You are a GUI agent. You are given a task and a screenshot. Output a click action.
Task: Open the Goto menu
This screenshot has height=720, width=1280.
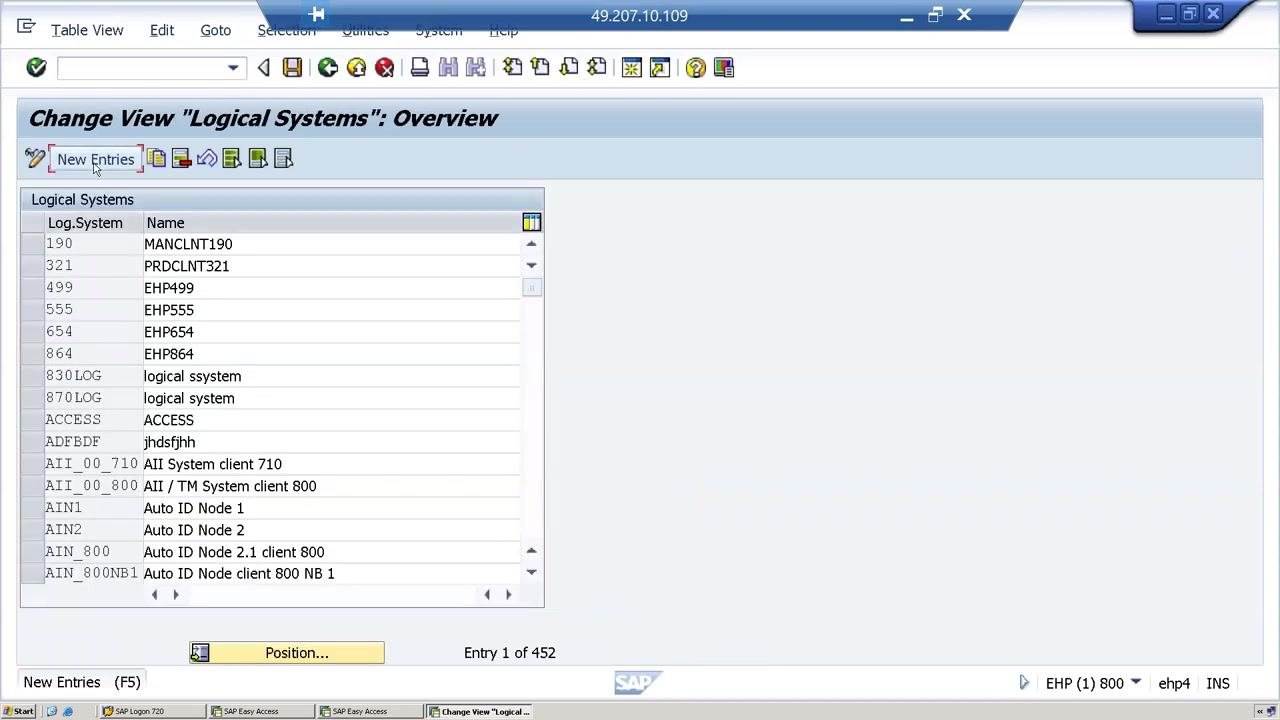tap(215, 30)
